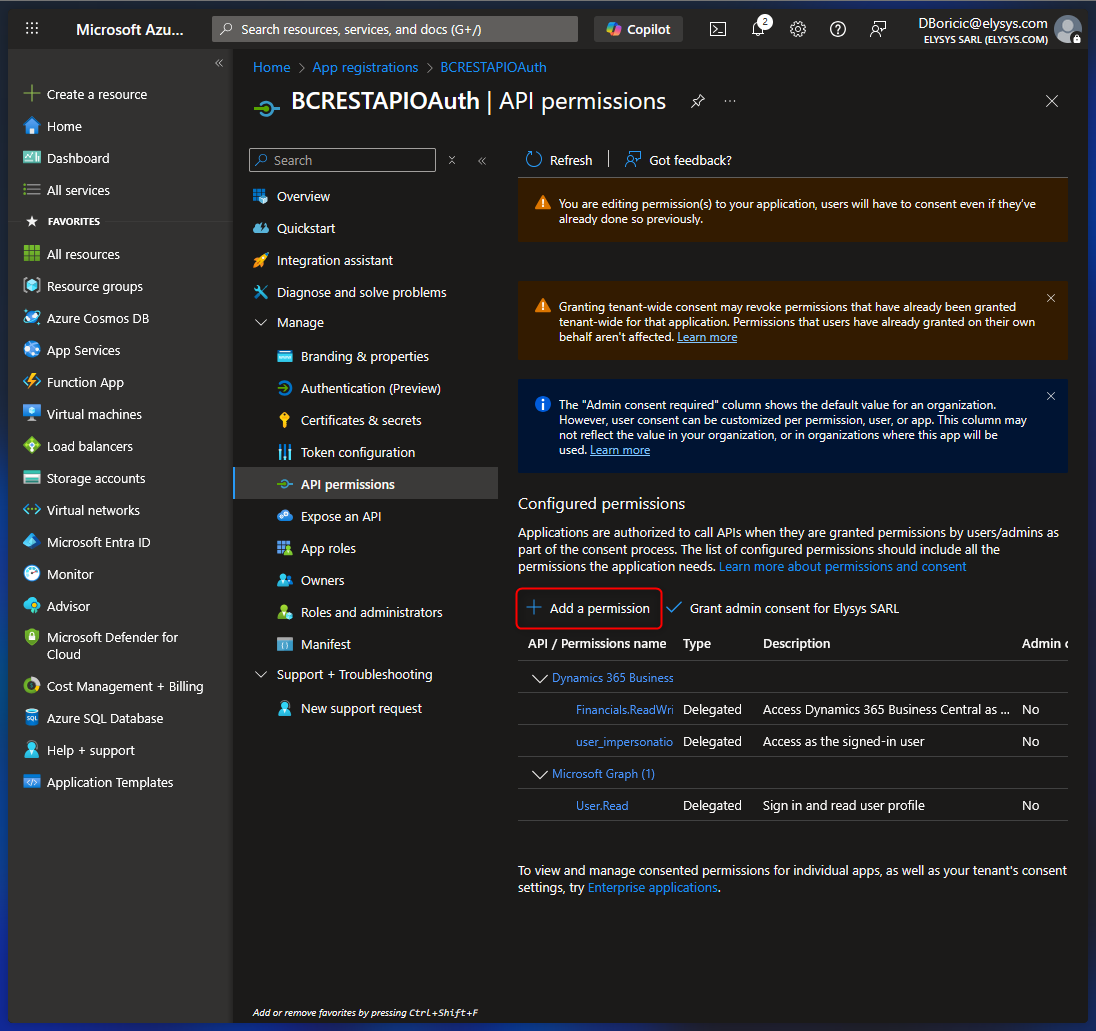The height and width of the screenshot is (1031, 1096).
Task: Open the portal menu waffle icon
Action: [x=32, y=29]
